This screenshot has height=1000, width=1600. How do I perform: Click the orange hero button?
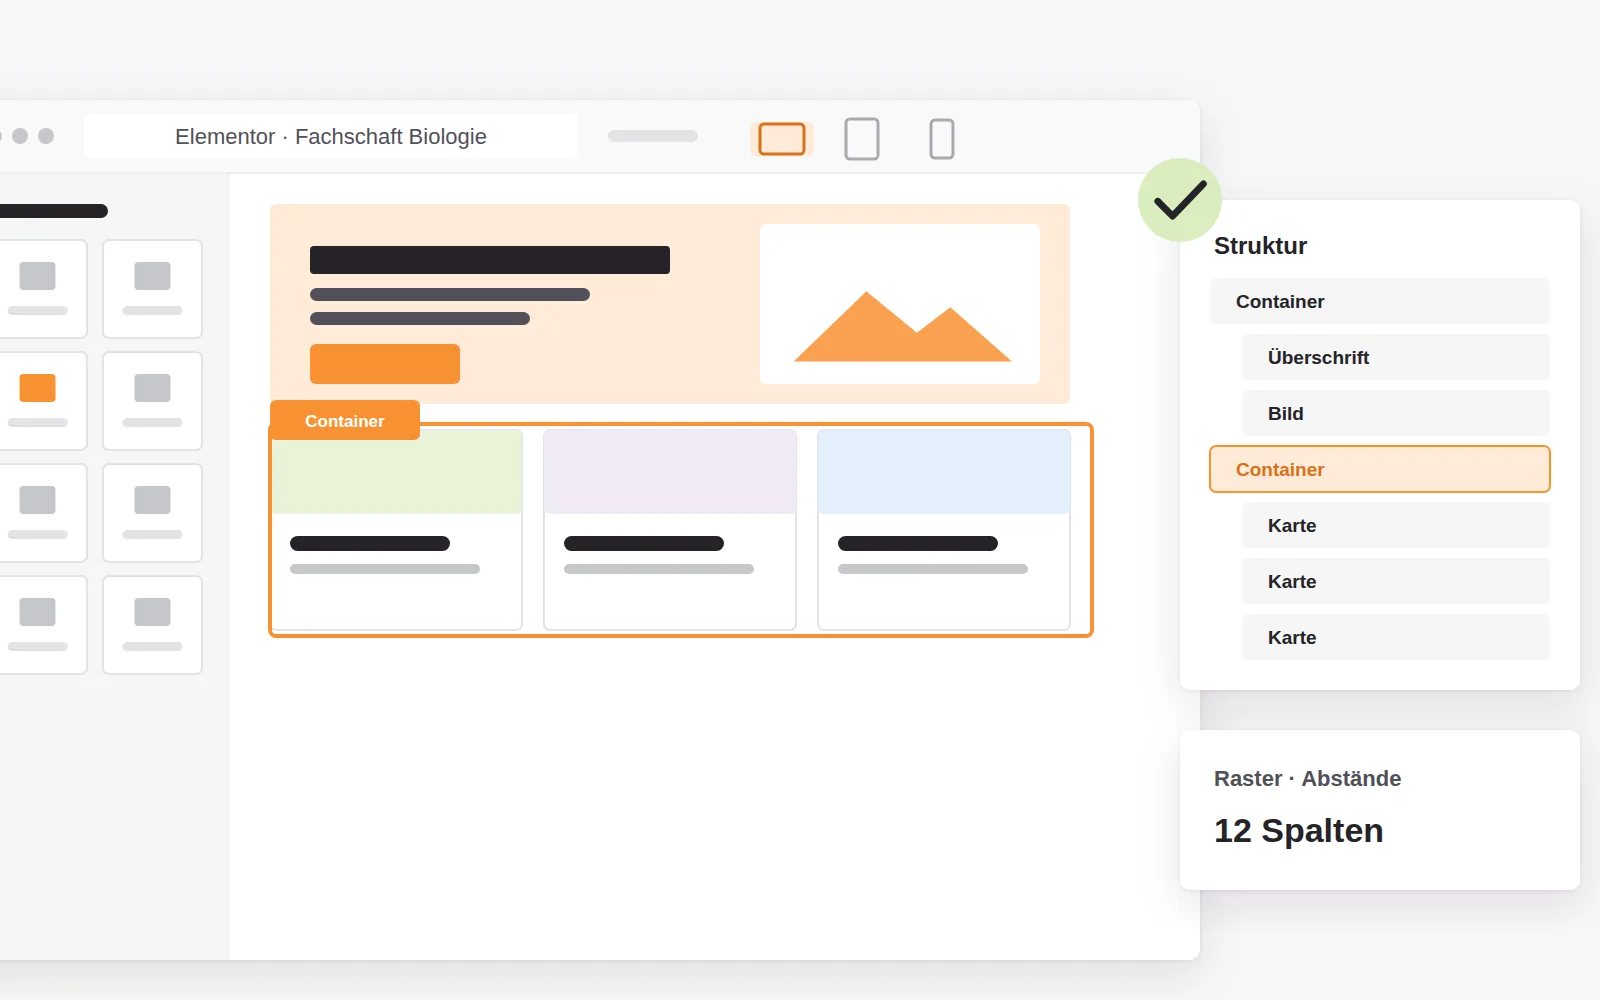[x=385, y=364]
